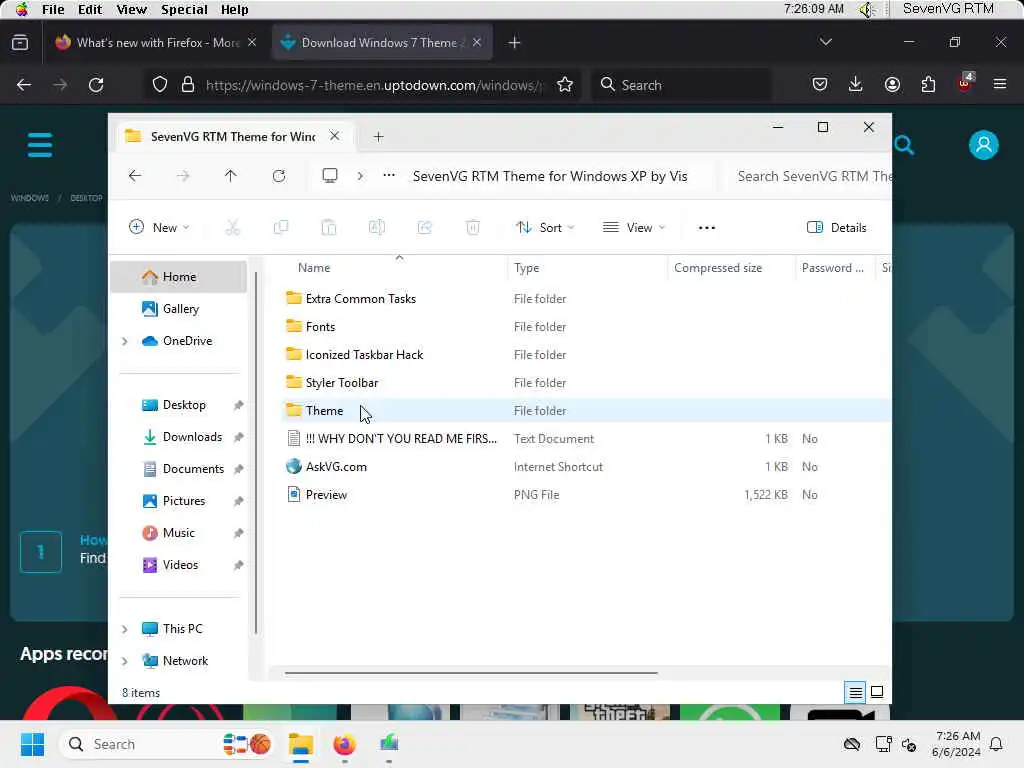
Task: Open the Firefox application menu hamburger
Action: 1000,84
